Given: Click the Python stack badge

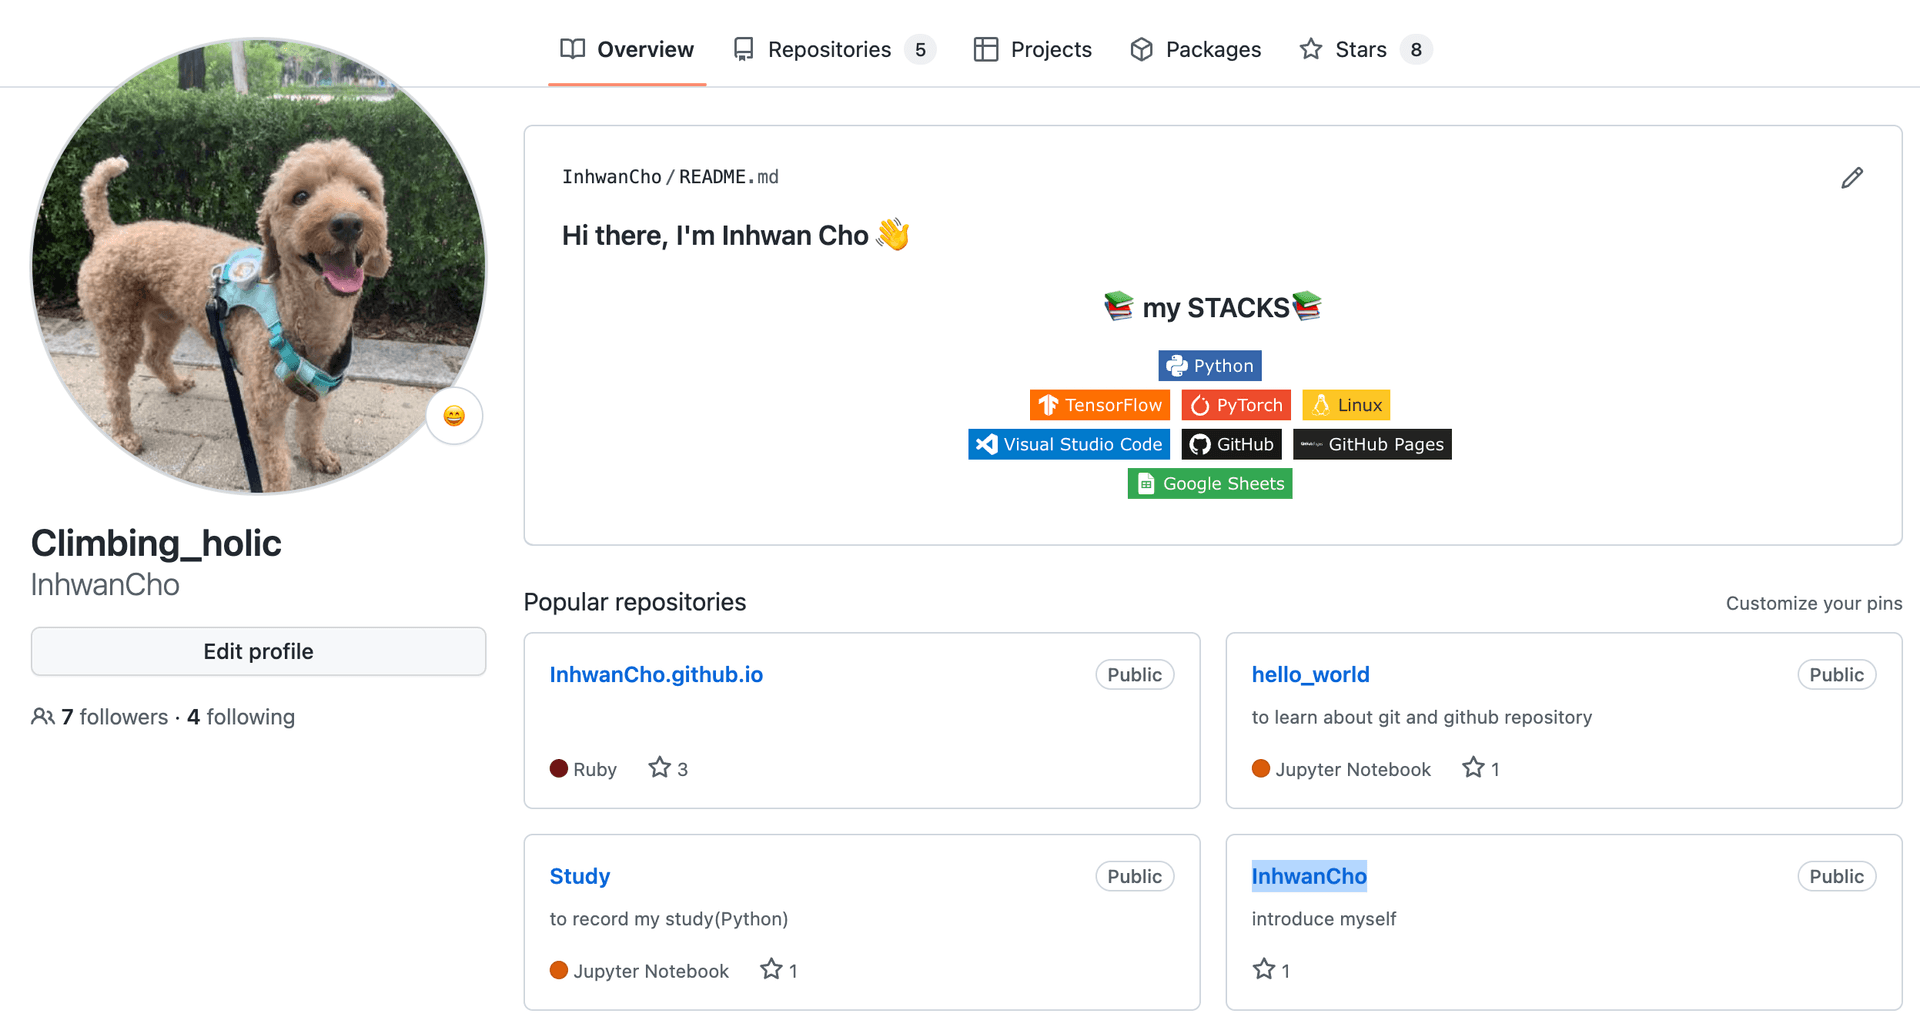Looking at the screenshot, I should (1209, 366).
